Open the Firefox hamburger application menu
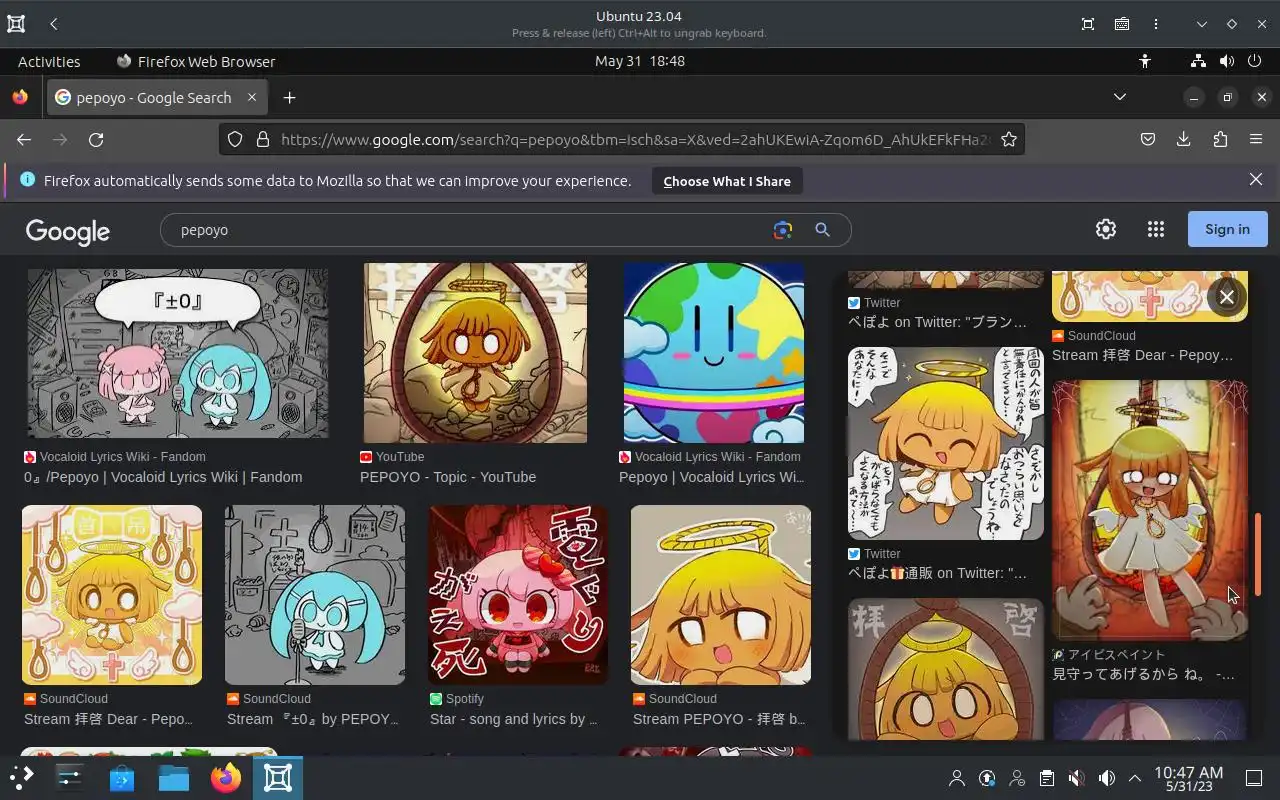Viewport: 1280px width, 800px height. pyautogui.click(x=1256, y=140)
